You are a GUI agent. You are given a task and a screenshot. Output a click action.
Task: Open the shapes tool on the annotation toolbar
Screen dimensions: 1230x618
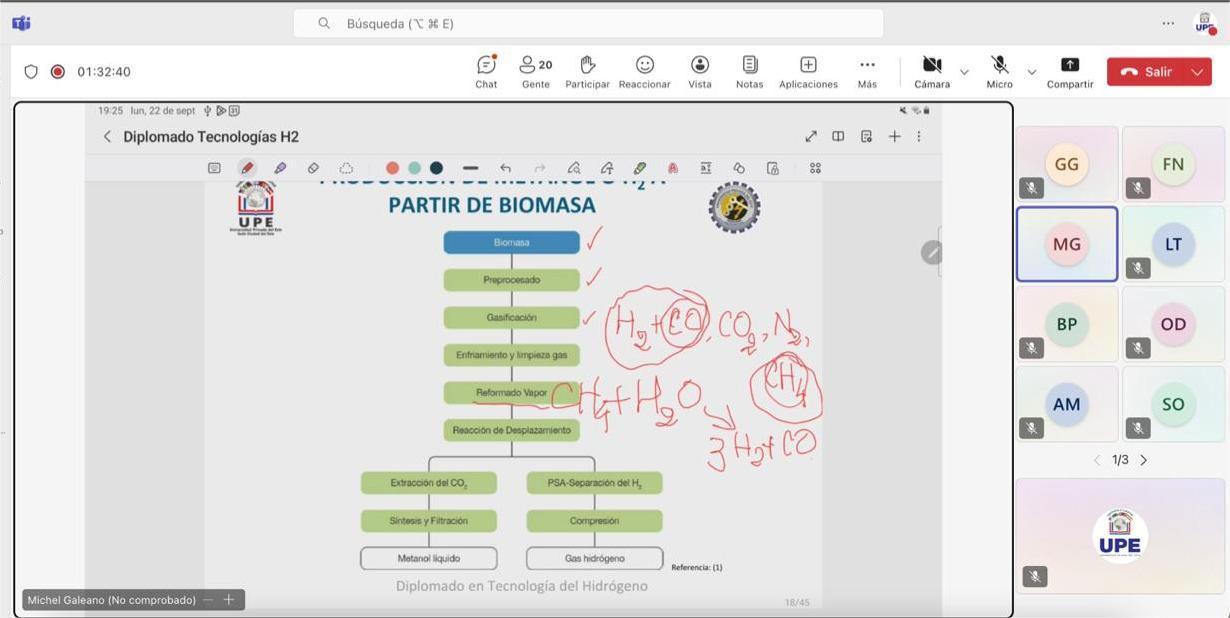(x=738, y=167)
